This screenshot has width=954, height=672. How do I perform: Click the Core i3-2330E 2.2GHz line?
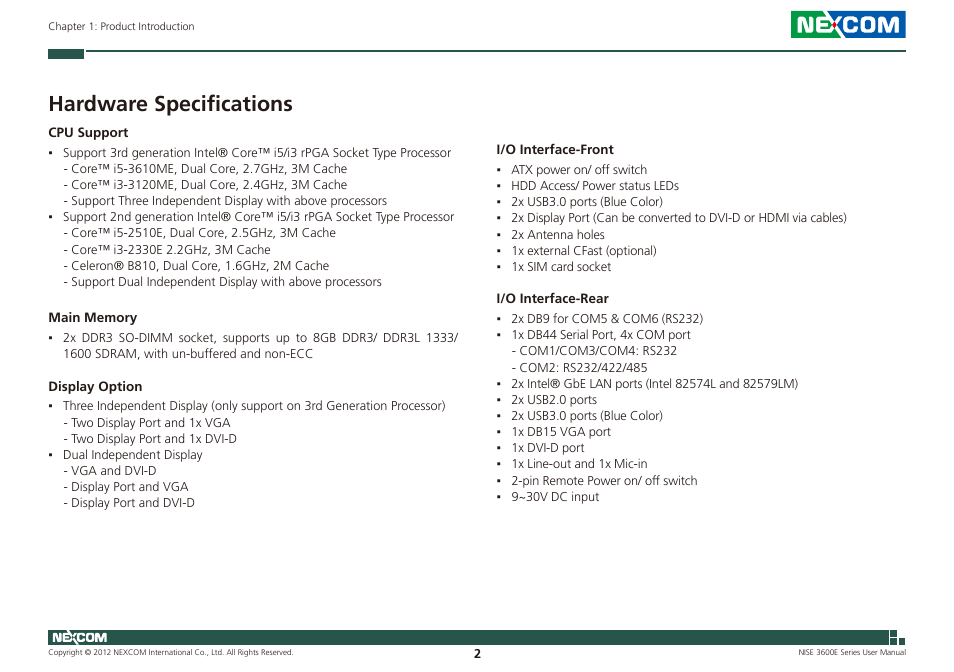[167, 249]
